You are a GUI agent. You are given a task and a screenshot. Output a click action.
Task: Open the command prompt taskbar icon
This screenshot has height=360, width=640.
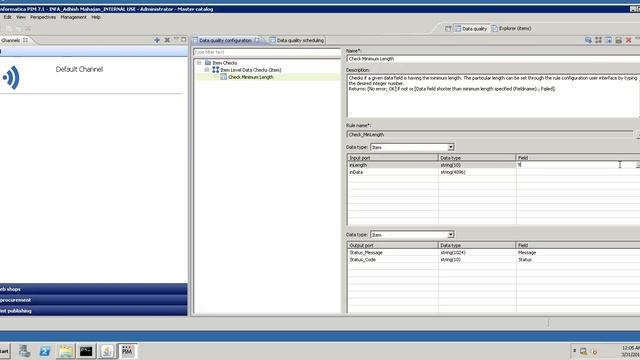tap(86, 351)
